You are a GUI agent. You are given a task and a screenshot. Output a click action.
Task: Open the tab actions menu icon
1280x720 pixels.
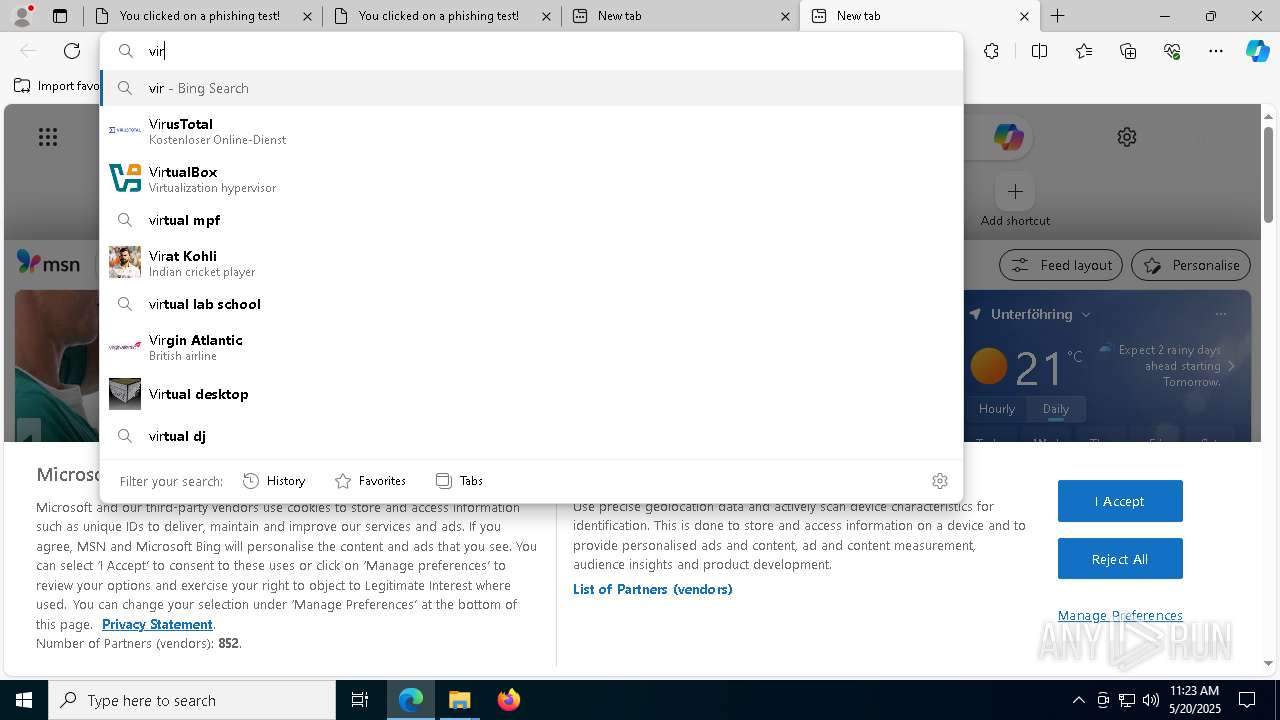pos(60,16)
